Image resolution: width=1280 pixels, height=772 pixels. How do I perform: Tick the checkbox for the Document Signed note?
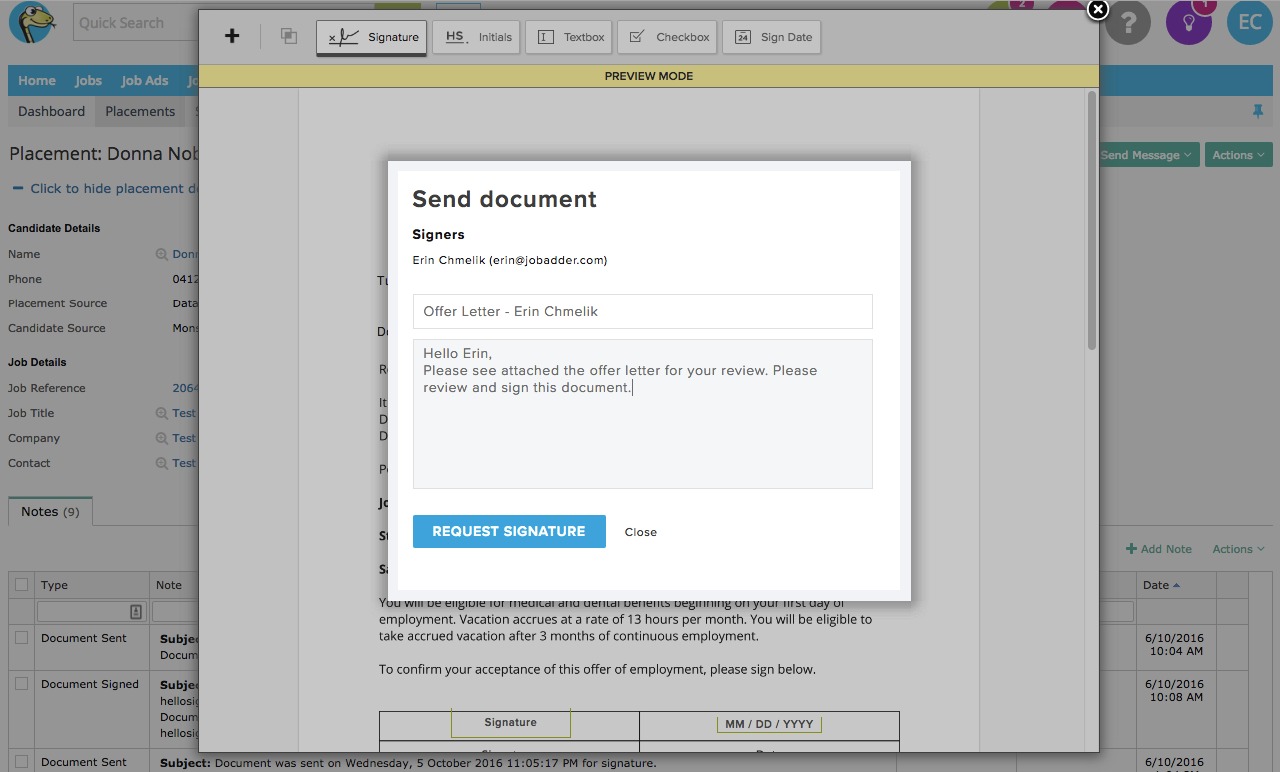point(22,683)
